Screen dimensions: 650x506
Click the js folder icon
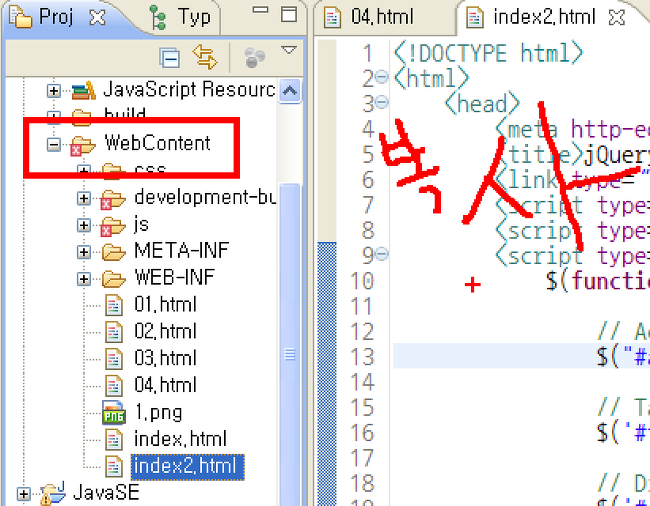[x=113, y=226]
